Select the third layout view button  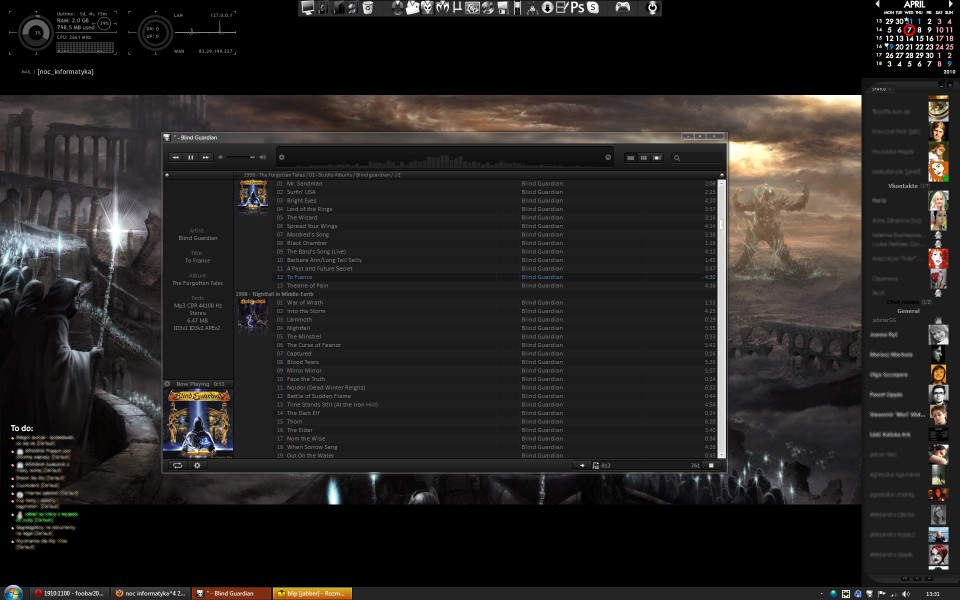(x=656, y=157)
